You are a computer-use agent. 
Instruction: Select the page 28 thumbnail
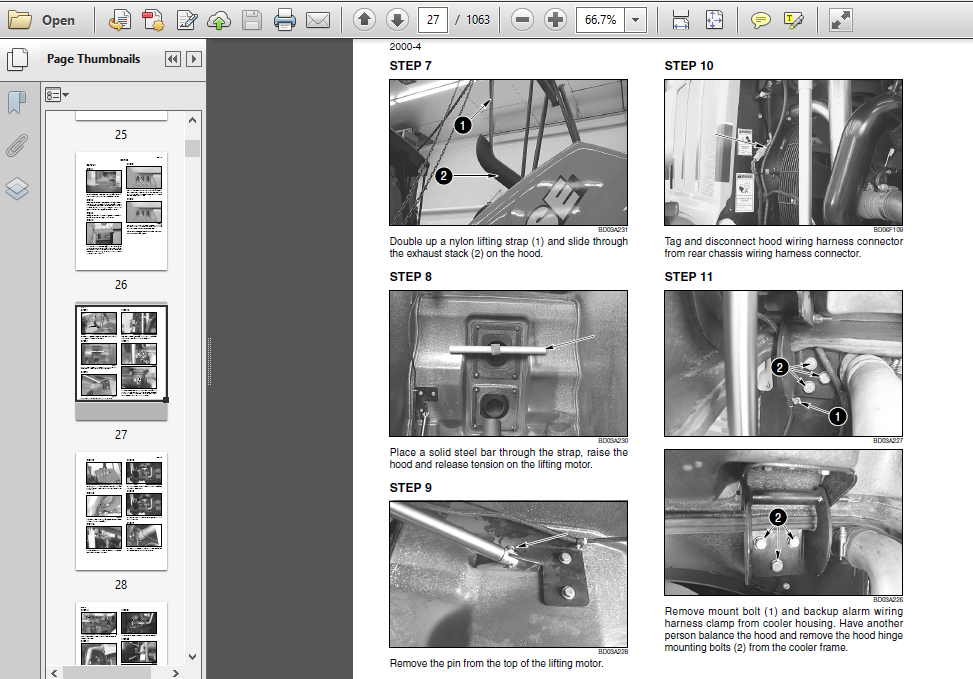[x=121, y=511]
